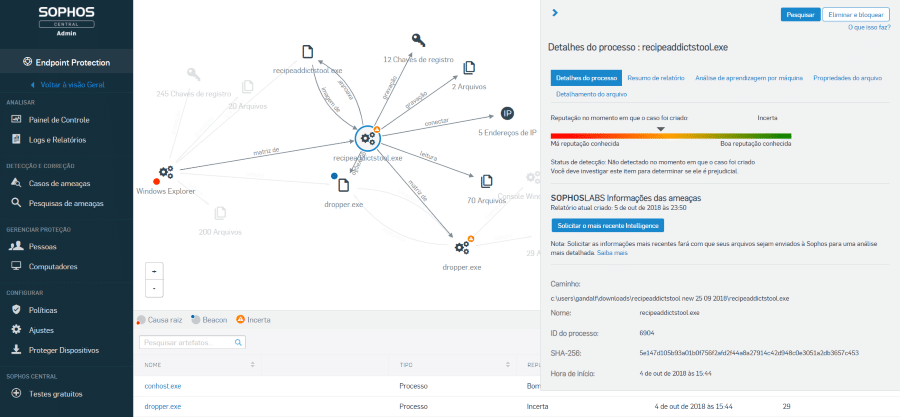Image resolution: width=900 pixels, height=417 pixels.
Task: Sort the Nome column with sort arrows
Action: [x=253, y=364]
